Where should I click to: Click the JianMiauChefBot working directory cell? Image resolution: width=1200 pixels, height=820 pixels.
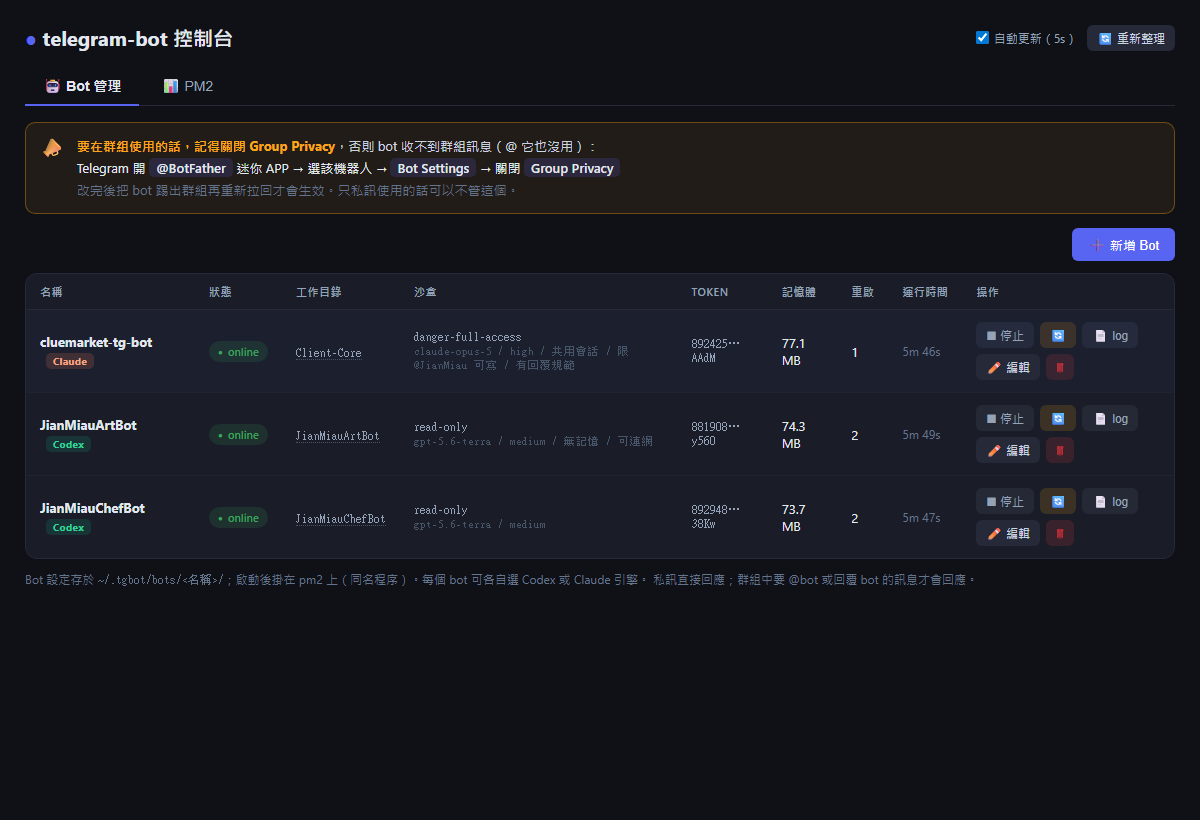click(341, 519)
